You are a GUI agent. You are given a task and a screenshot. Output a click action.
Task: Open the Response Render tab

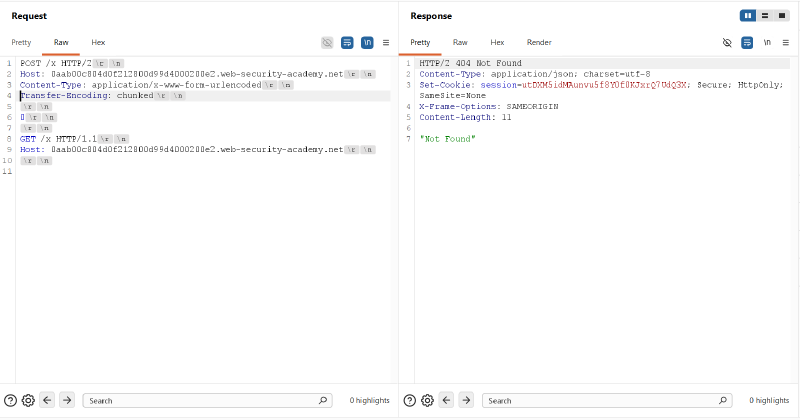coord(539,42)
